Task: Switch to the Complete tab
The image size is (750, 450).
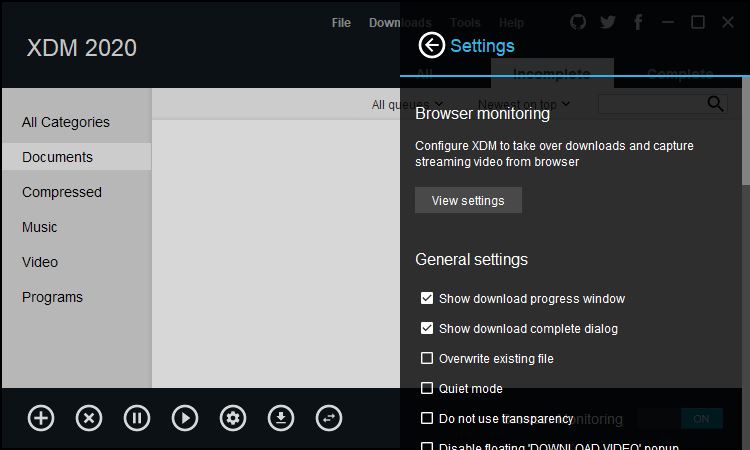Action: click(x=680, y=73)
